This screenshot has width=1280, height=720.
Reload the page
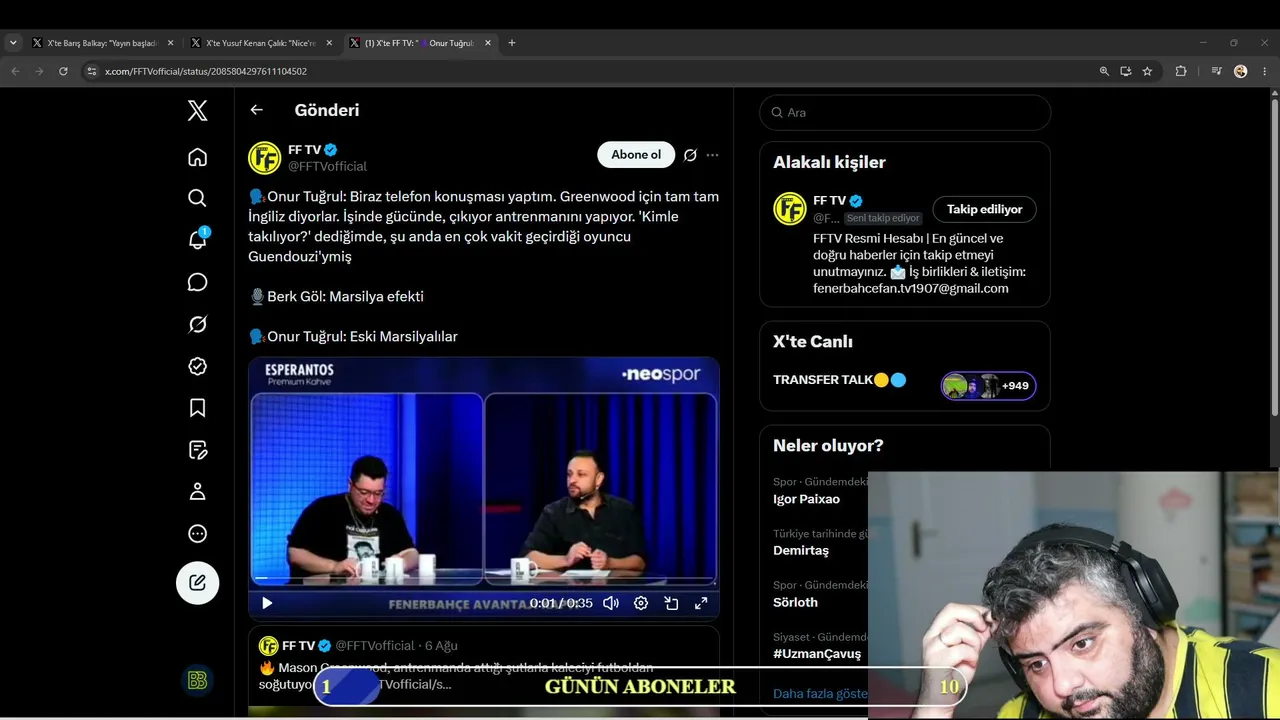[63, 71]
